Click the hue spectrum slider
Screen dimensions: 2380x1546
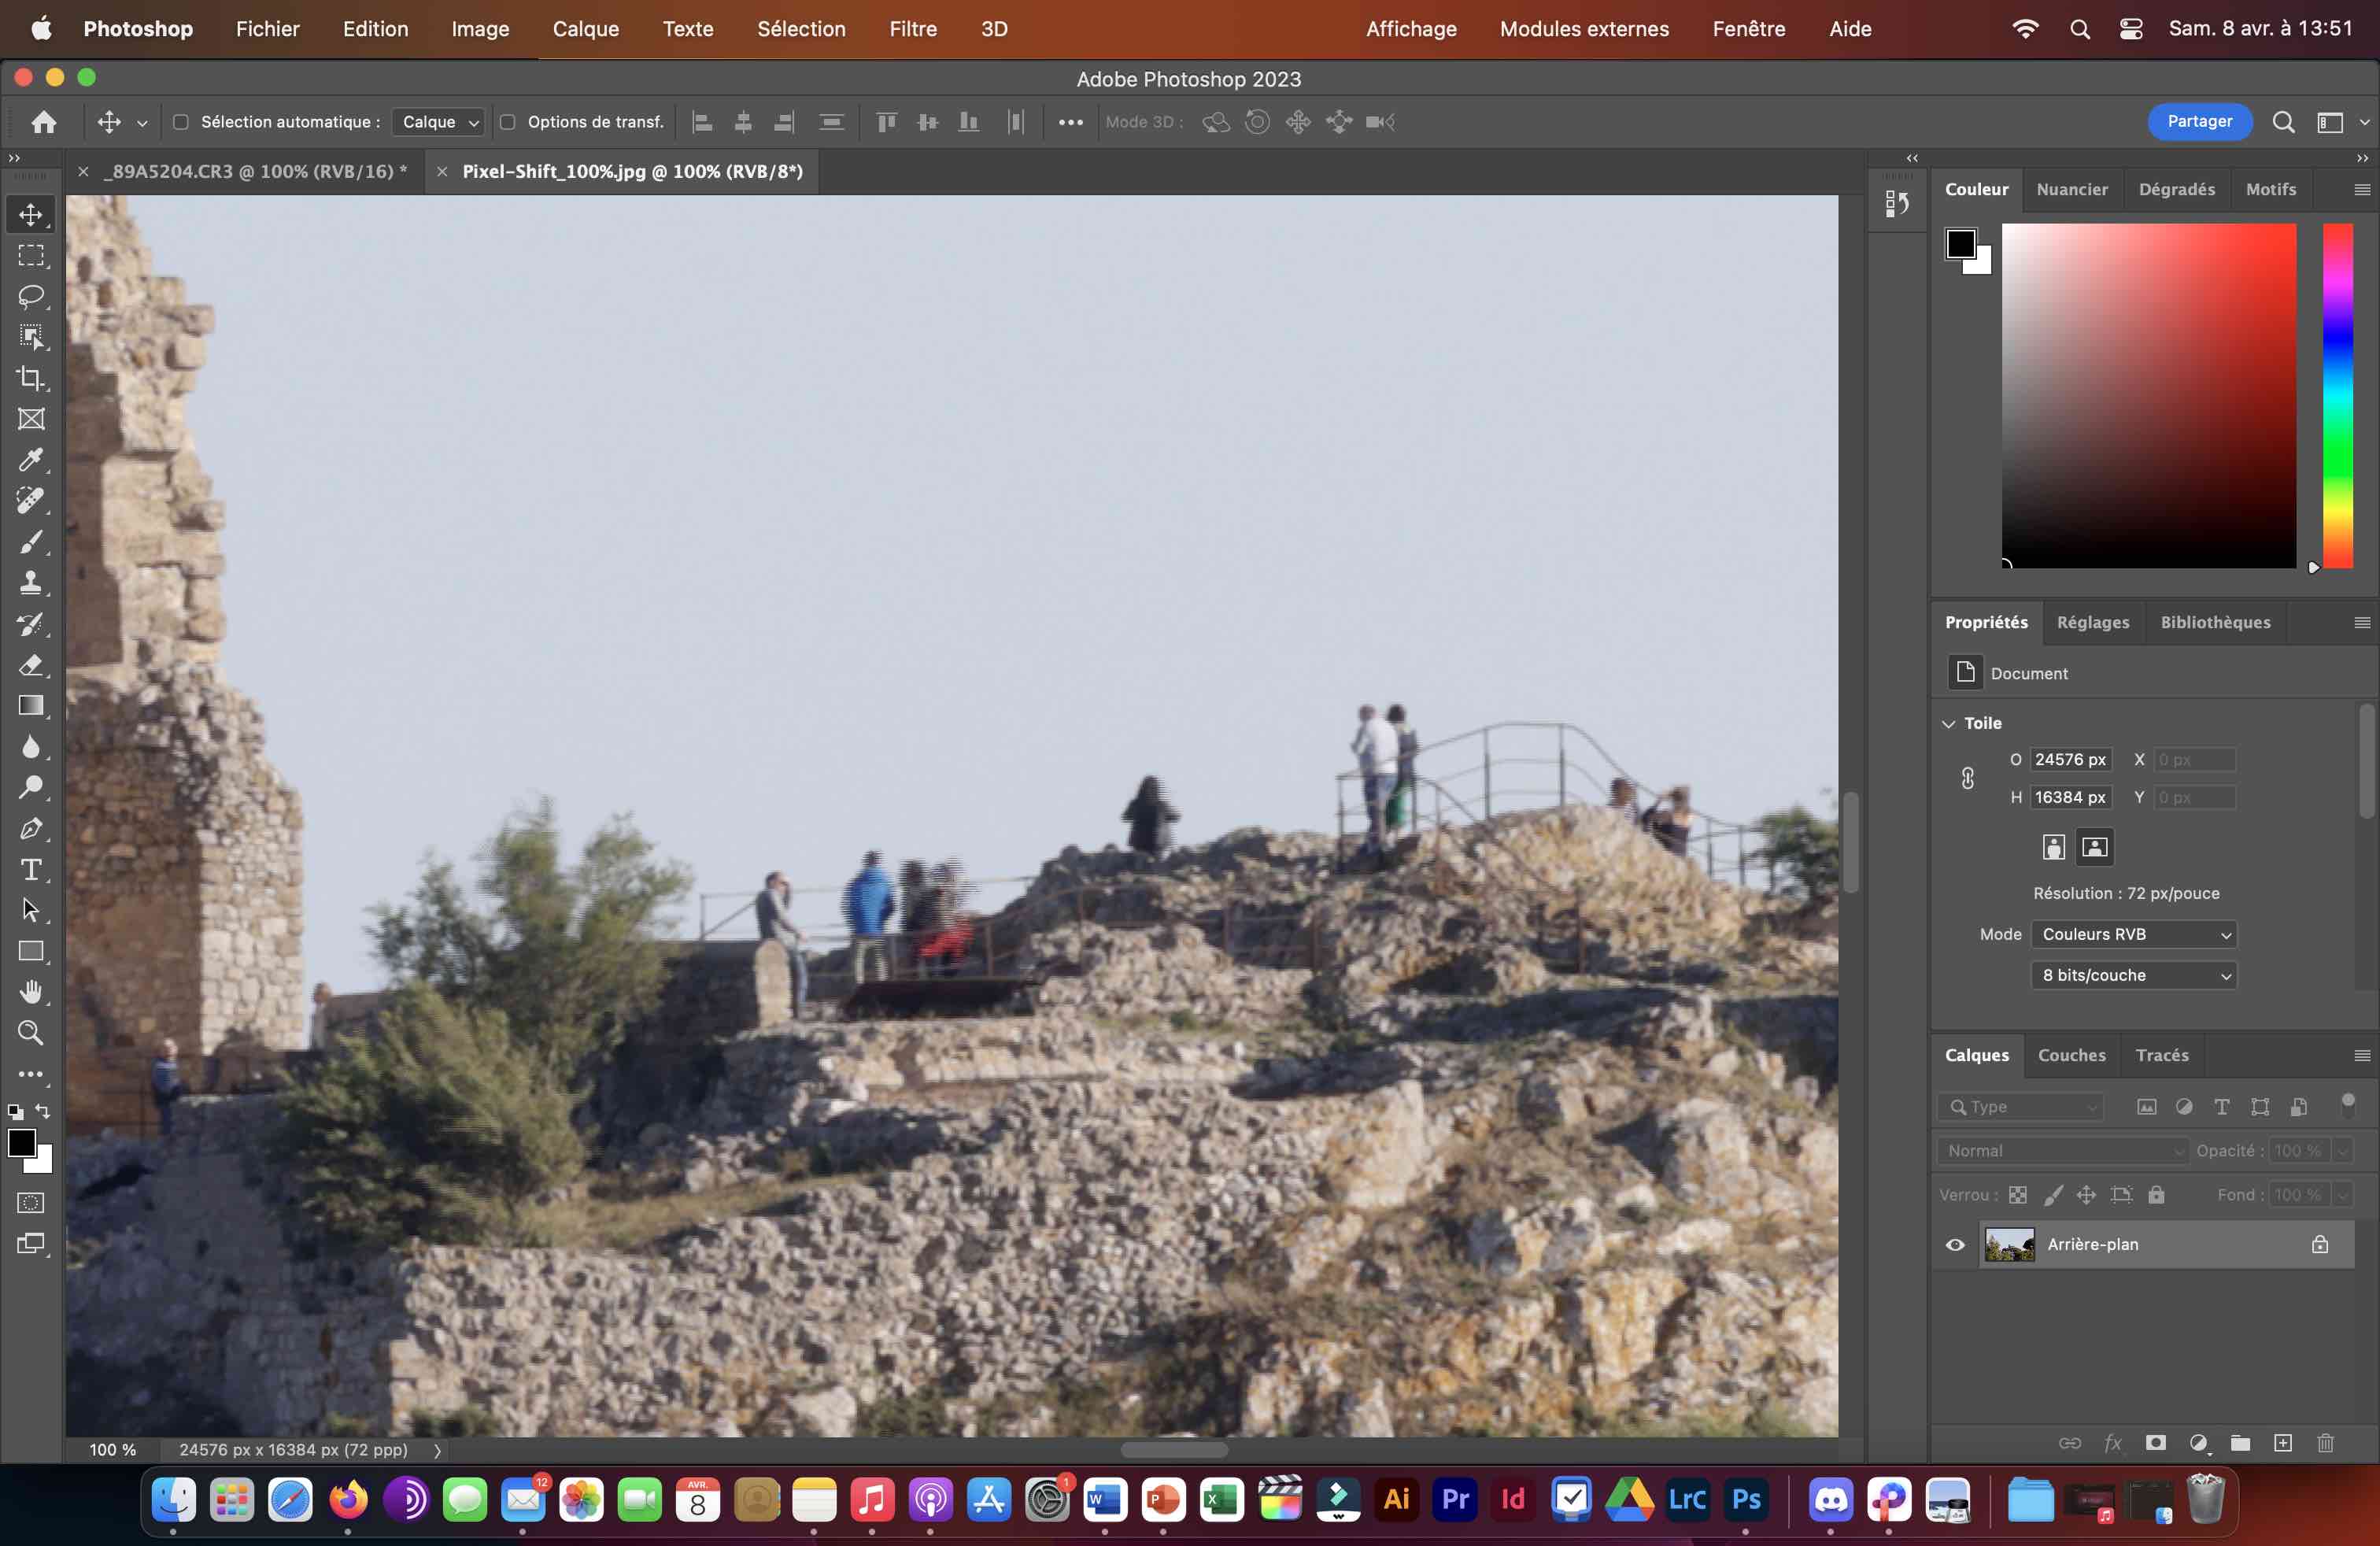tap(2337, 395)
